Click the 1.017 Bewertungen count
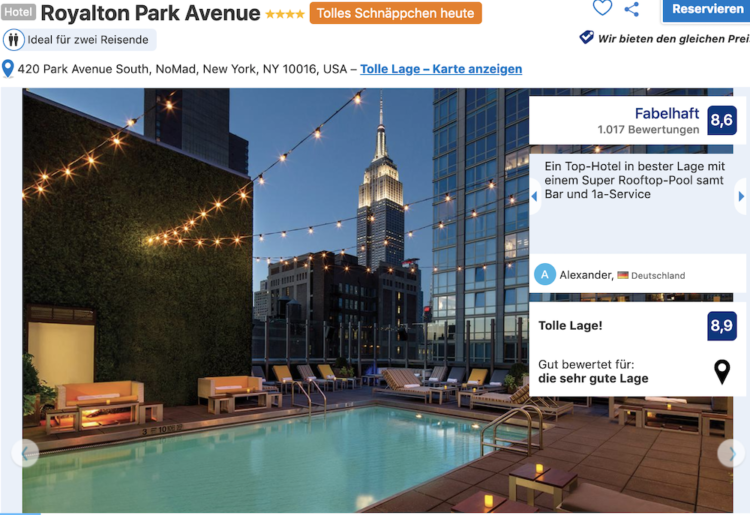The height and width of the screenshot is (515, 750). (x=648, y=130)
